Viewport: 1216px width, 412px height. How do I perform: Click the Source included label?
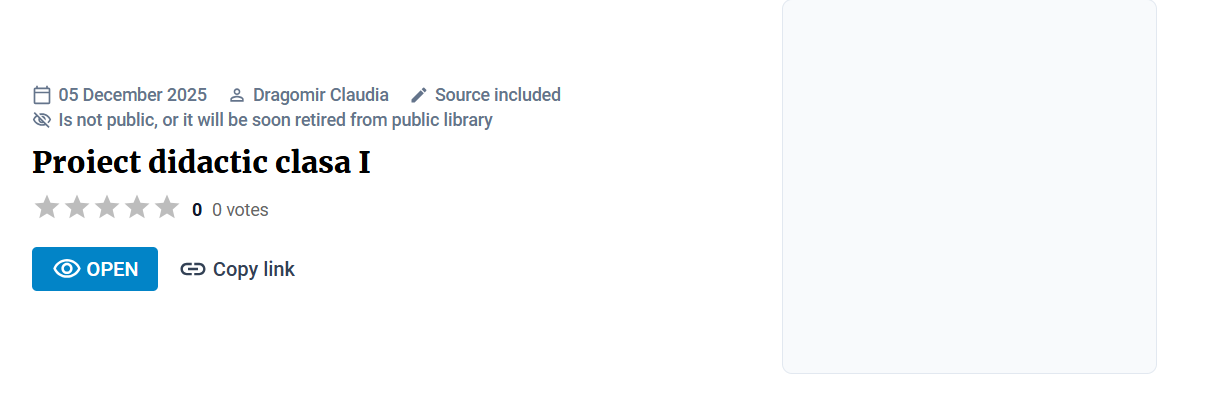(498, 95)
